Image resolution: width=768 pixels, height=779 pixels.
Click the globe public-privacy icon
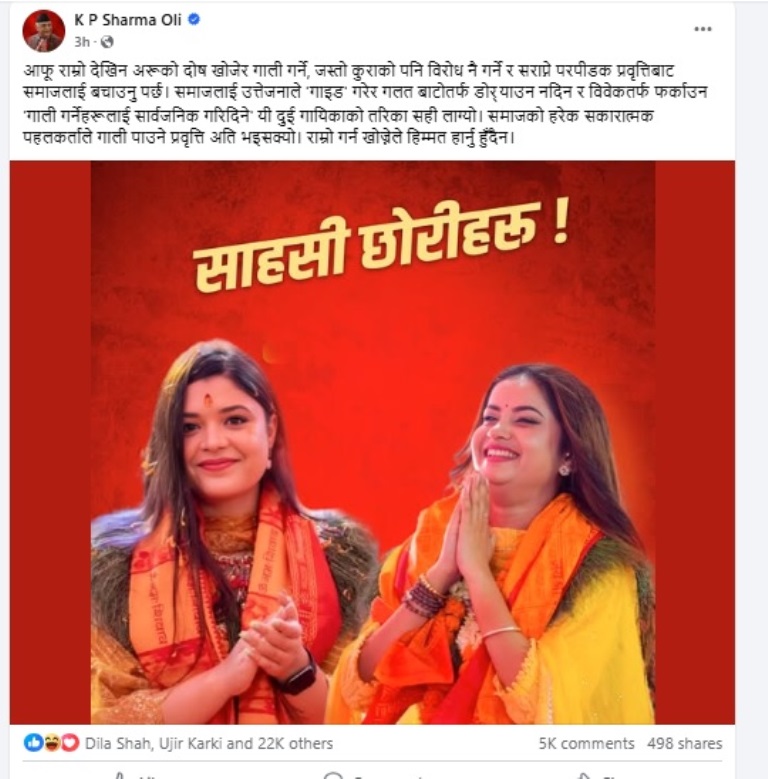point(107,42)
